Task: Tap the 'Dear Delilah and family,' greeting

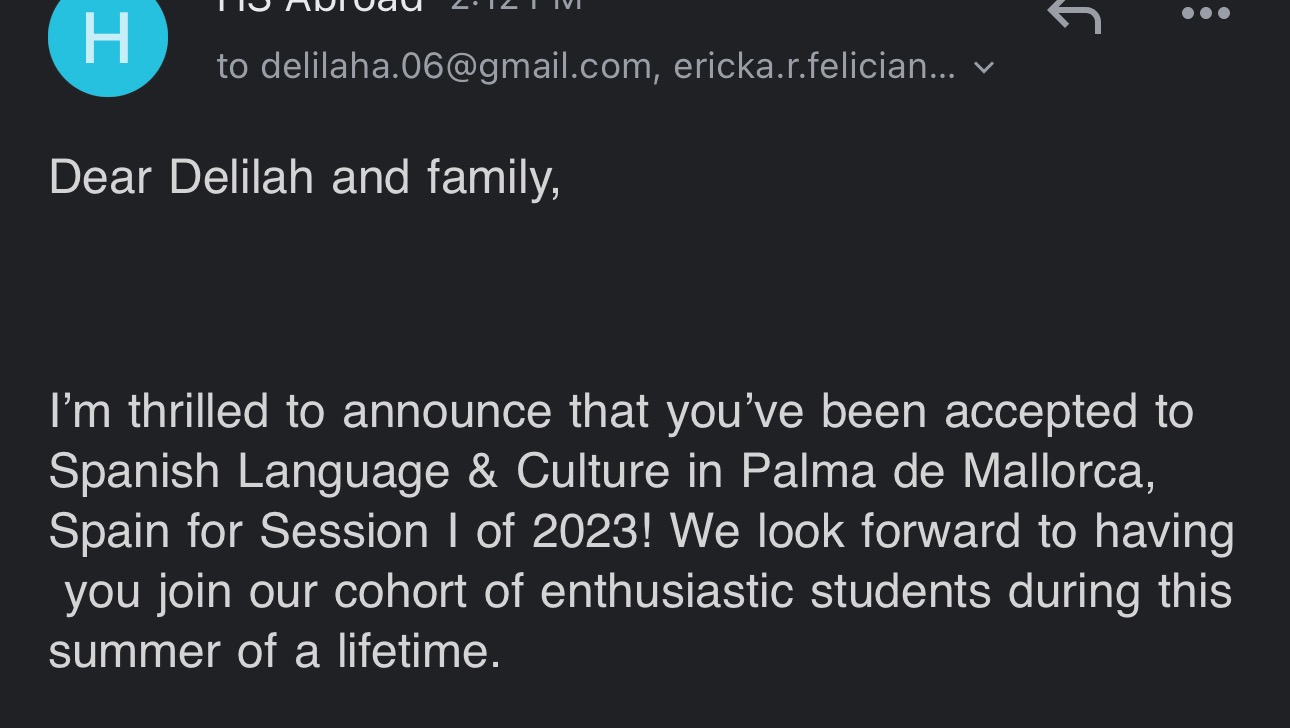Action: pos(305,178)
